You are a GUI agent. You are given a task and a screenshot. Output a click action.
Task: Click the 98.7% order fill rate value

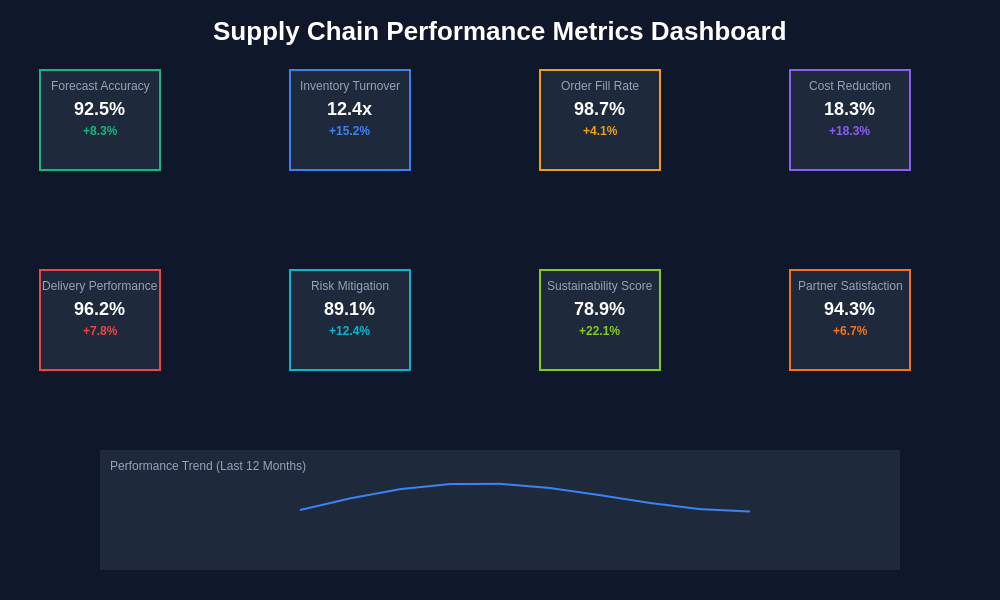(x=600, y=109)
